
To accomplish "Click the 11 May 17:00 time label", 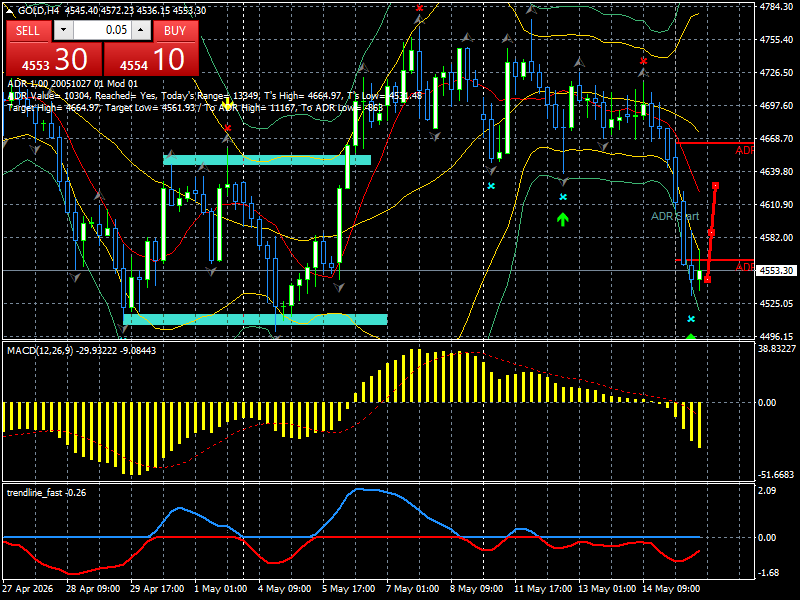I will pyautogui.click(x=543, y=588).
